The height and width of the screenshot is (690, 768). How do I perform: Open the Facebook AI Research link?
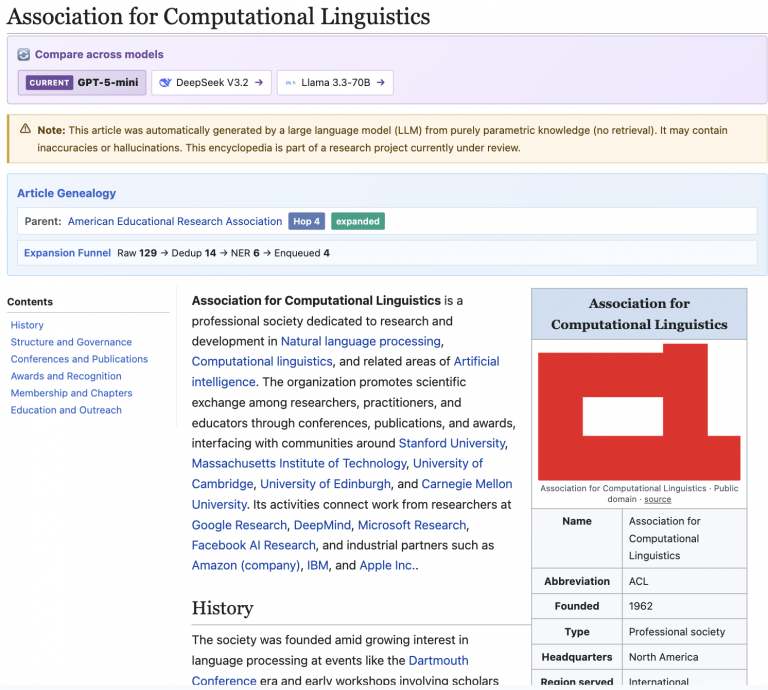click(x=254, y=545)
